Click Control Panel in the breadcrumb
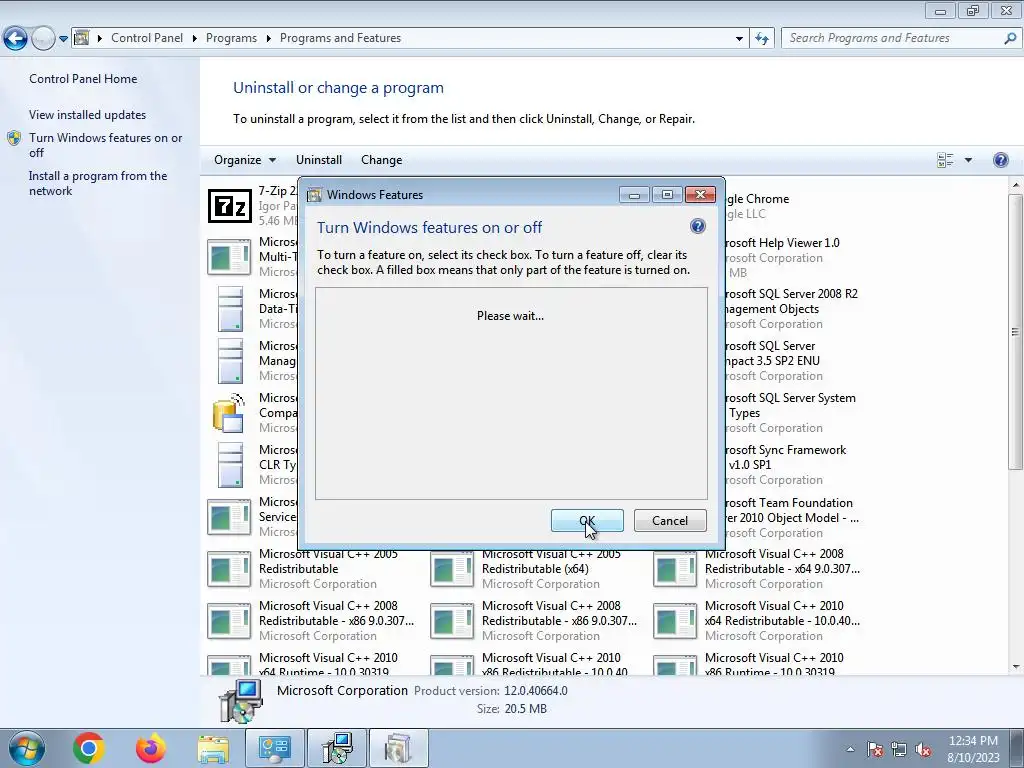1024x768 pixels. (x=147, y=38)
